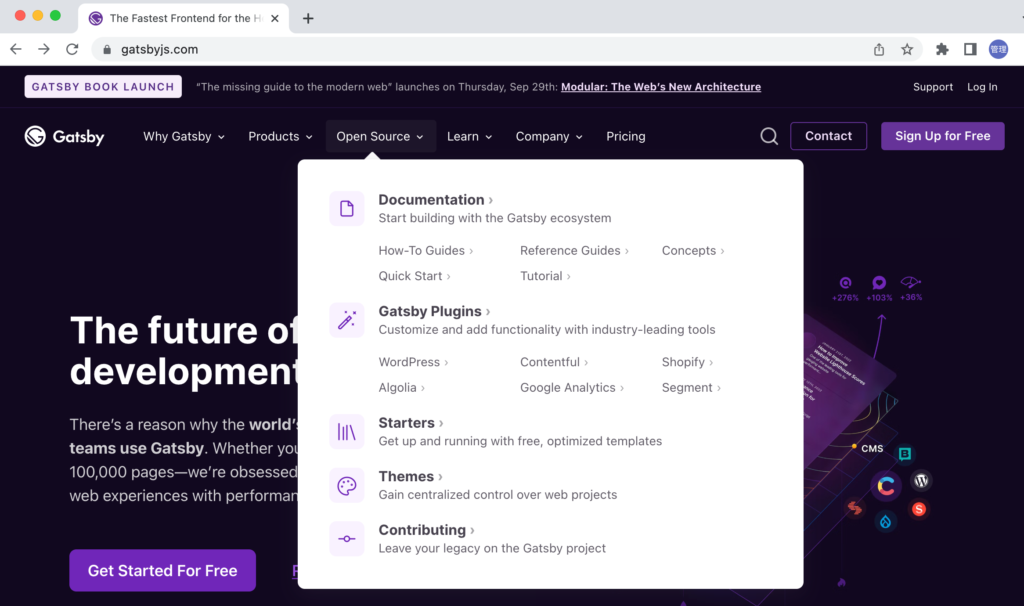Open the Modular book launch link

tap(661, 87)
